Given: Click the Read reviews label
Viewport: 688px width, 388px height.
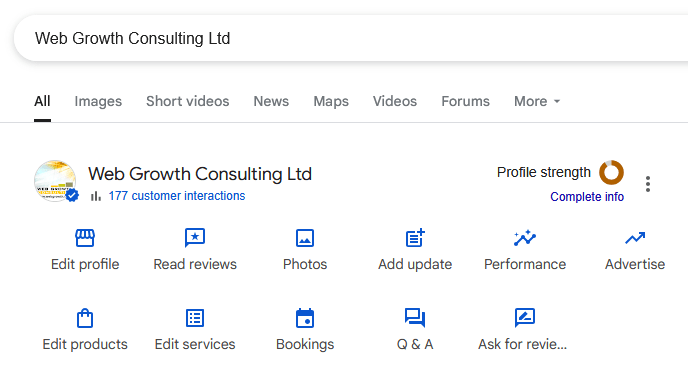Looking at the screenshot, I should pyautogui.click(x=195, y=264).
